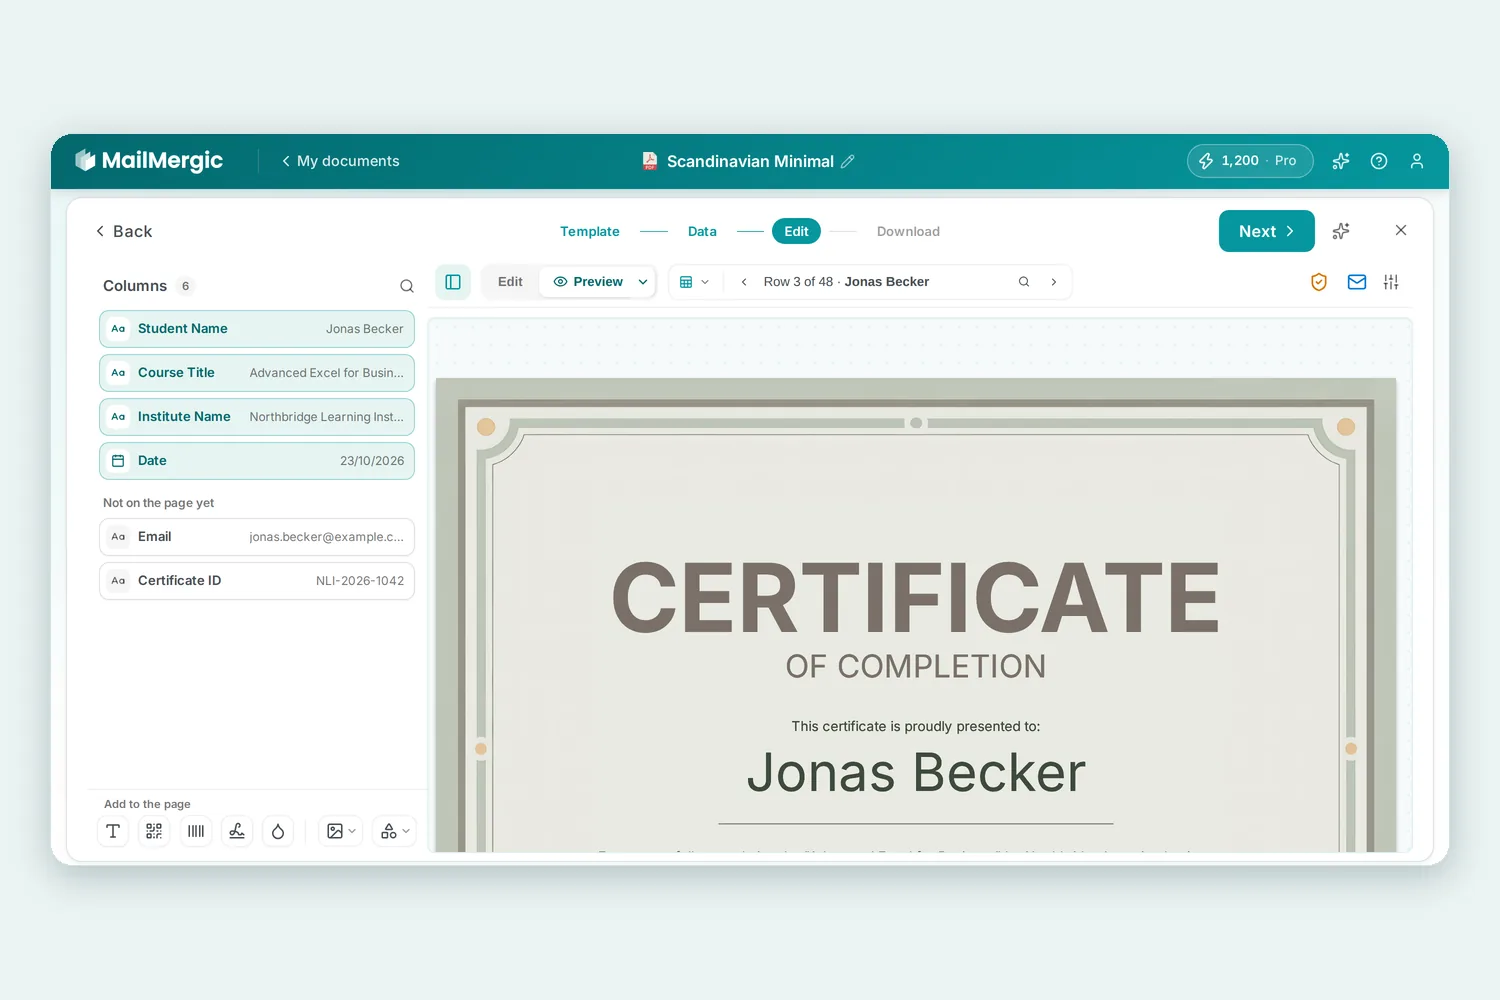The image size is (1500, 1000).
Task: Close the editor with the X button
Action: pyautogui.click(x=1401, y=230)
